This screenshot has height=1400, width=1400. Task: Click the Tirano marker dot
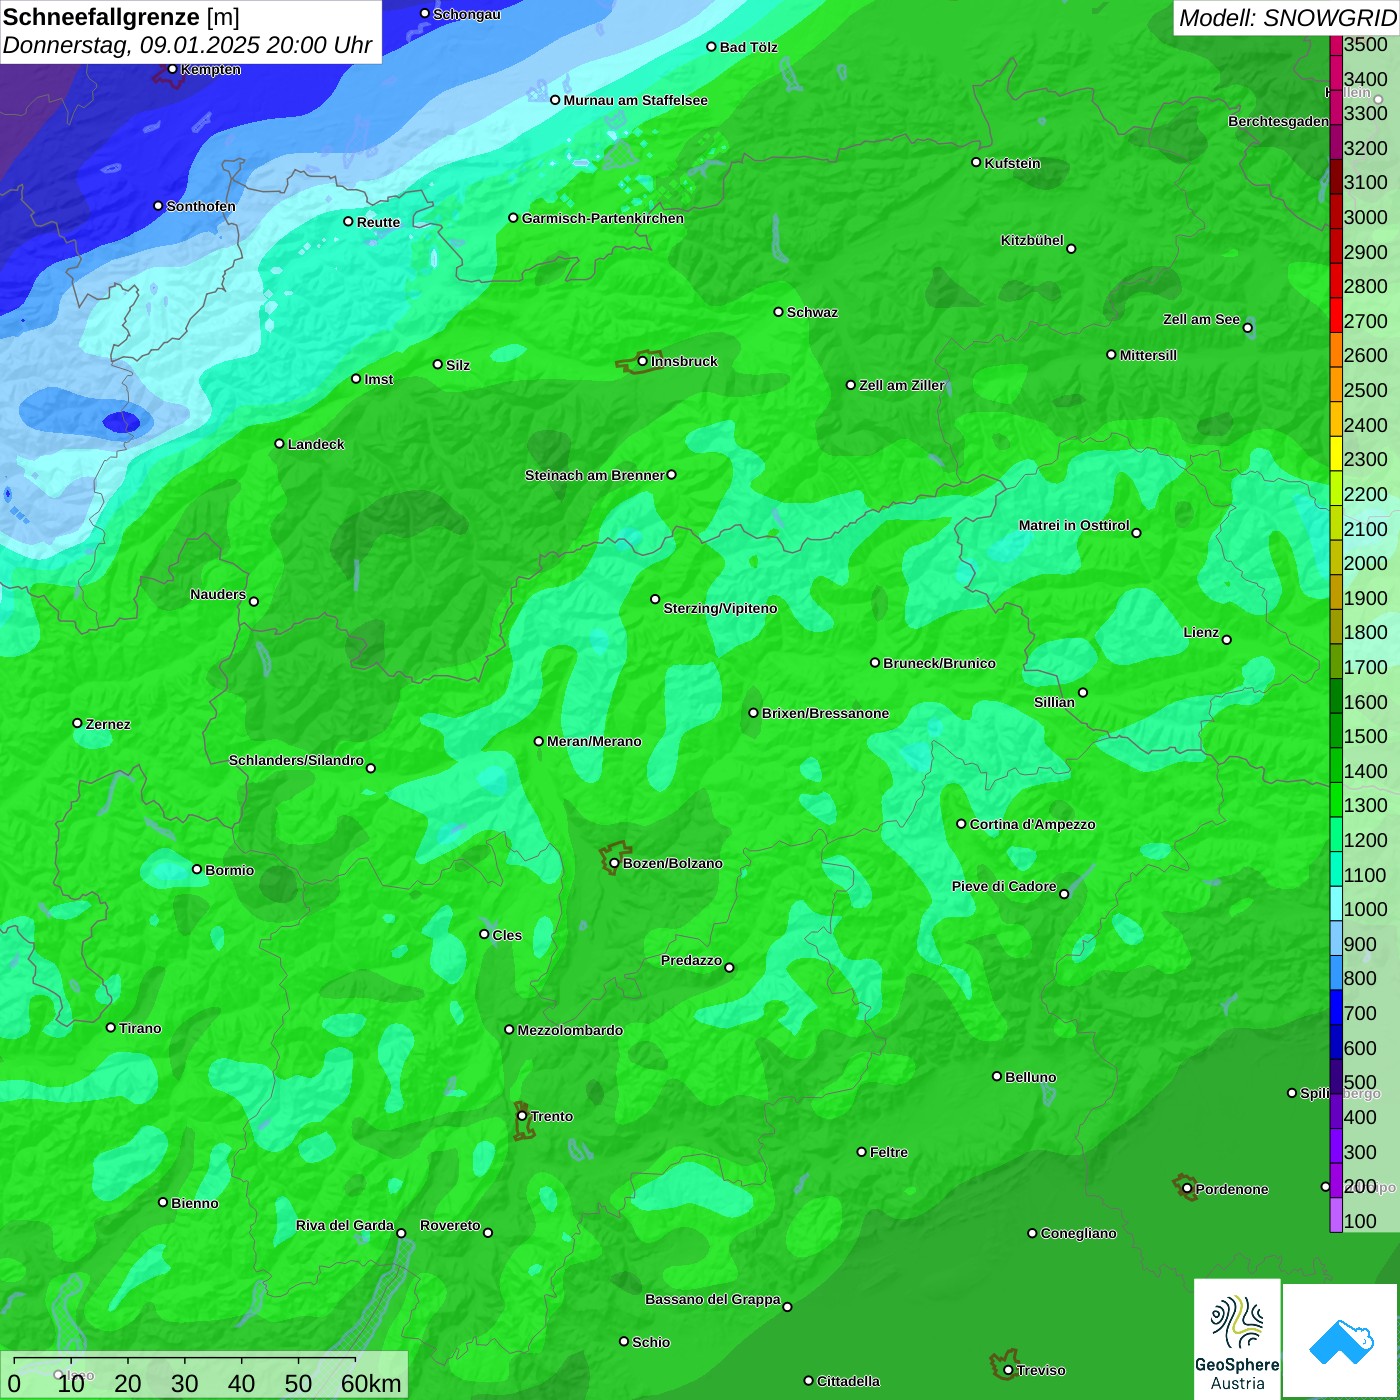pyautogui.click(x=111, y=1027)
